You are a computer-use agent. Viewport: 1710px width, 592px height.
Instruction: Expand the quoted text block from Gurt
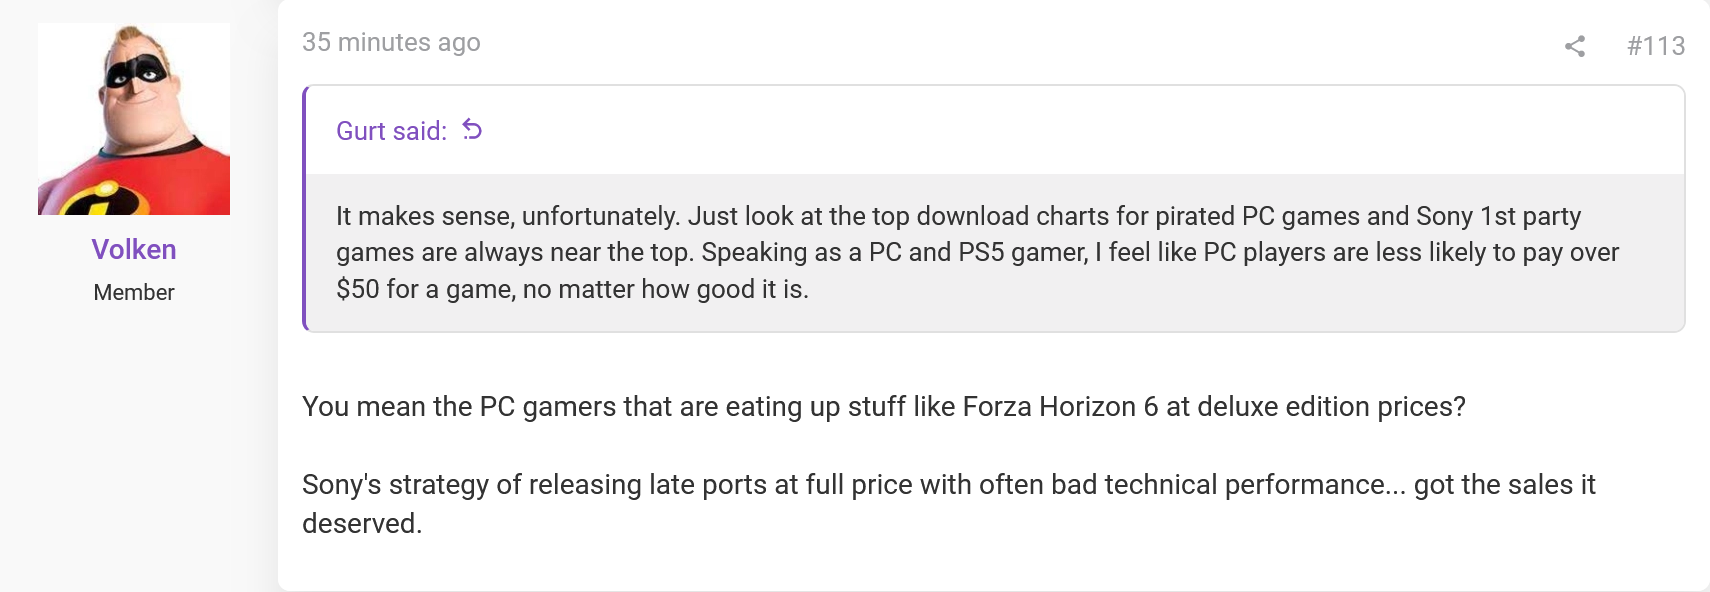[x=995, y=253]
